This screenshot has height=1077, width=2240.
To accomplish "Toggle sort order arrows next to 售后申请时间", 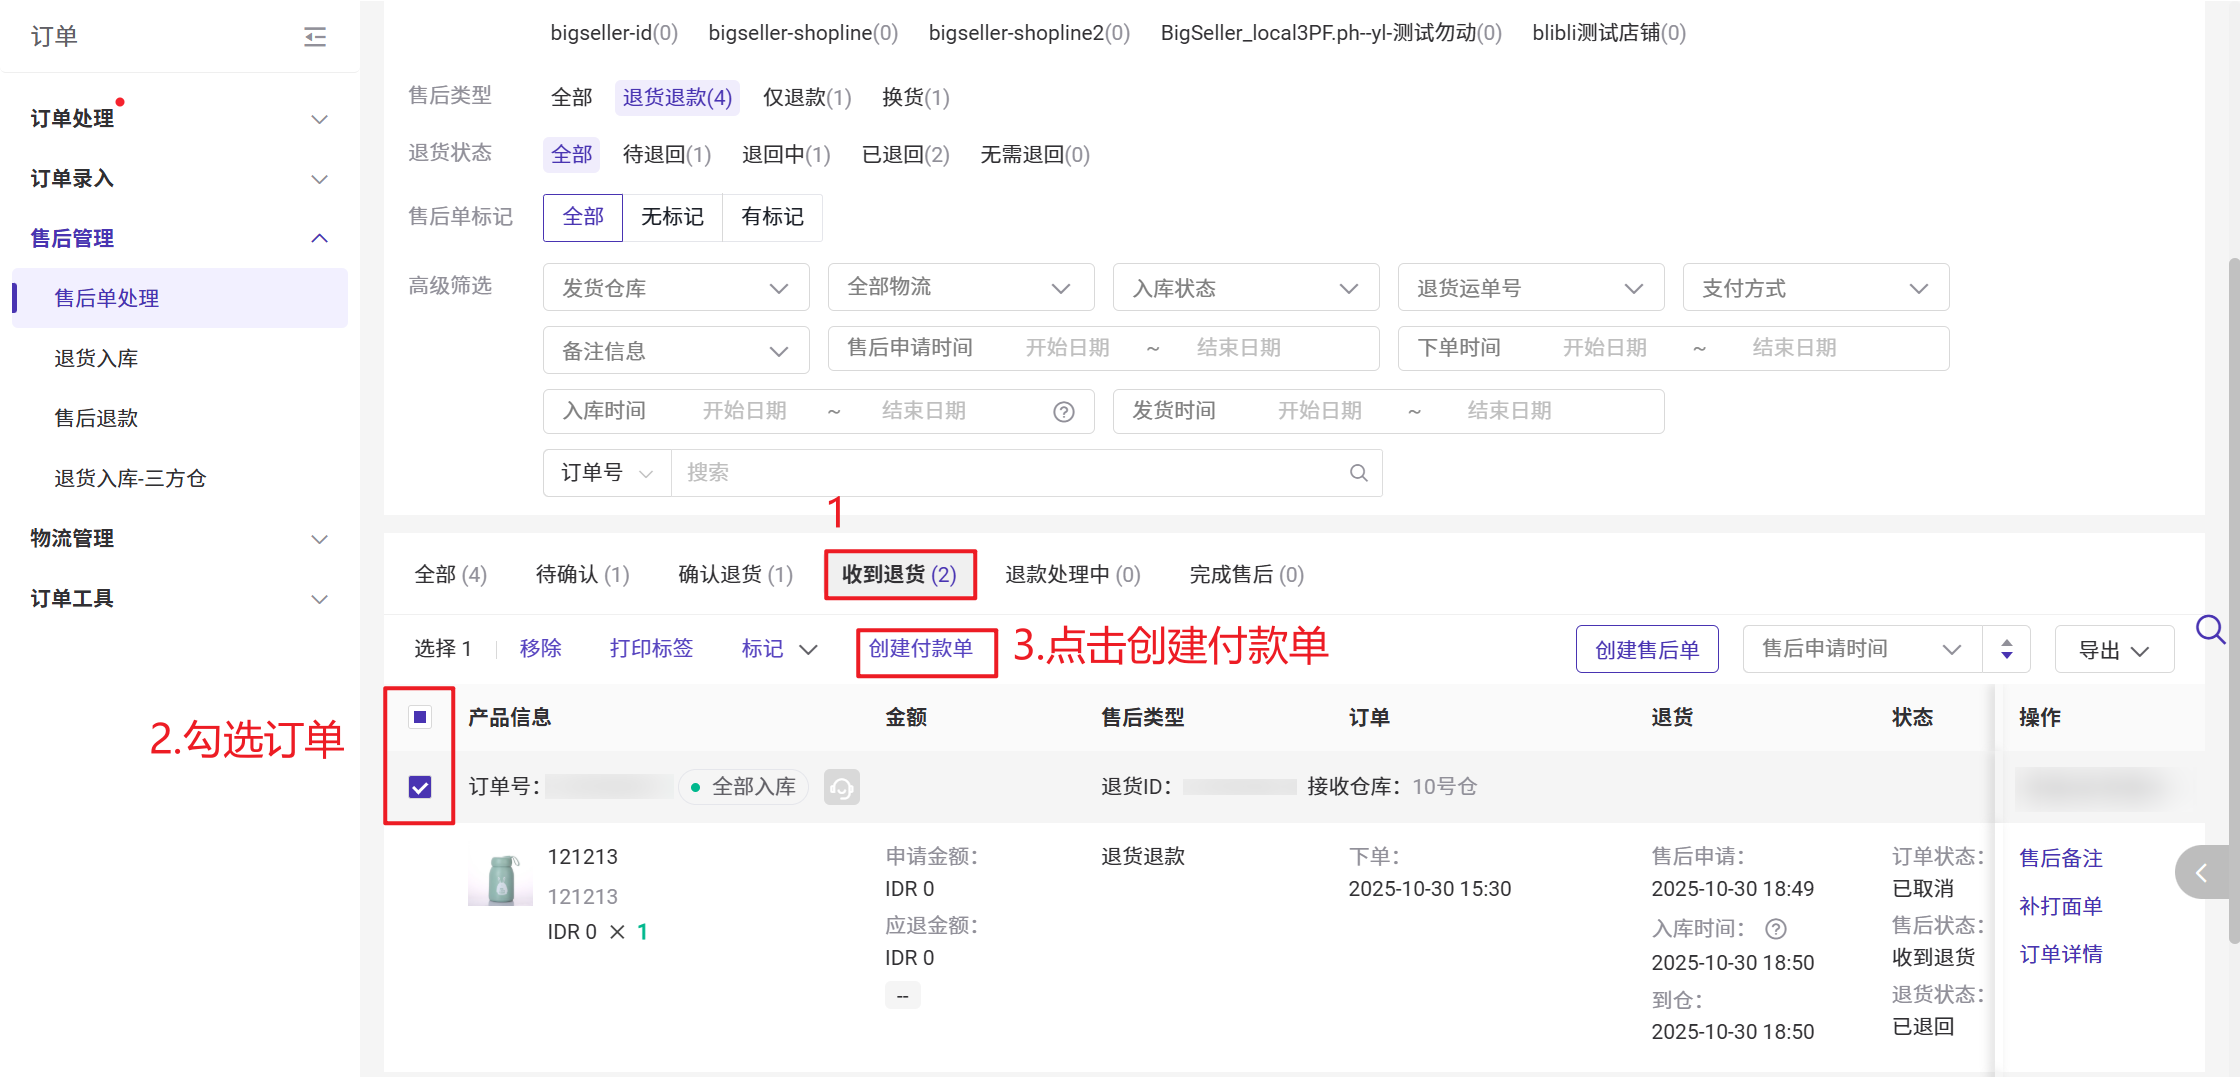I will (x=2006, y=650).
